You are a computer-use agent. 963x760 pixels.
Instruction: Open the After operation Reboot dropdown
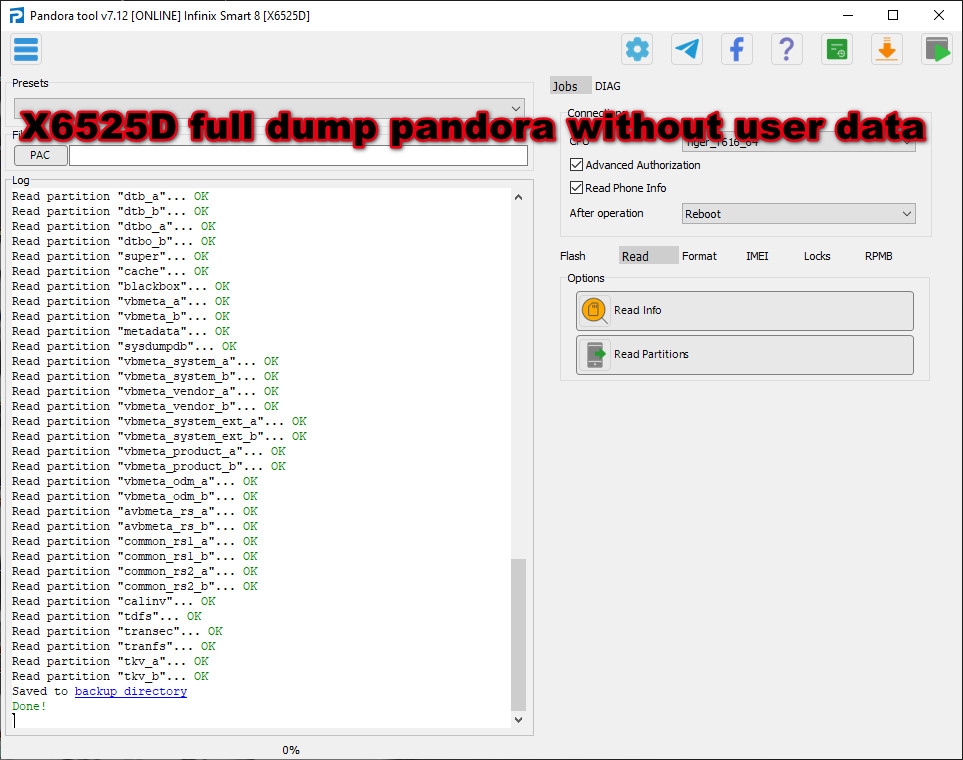(x=906, y=214)
